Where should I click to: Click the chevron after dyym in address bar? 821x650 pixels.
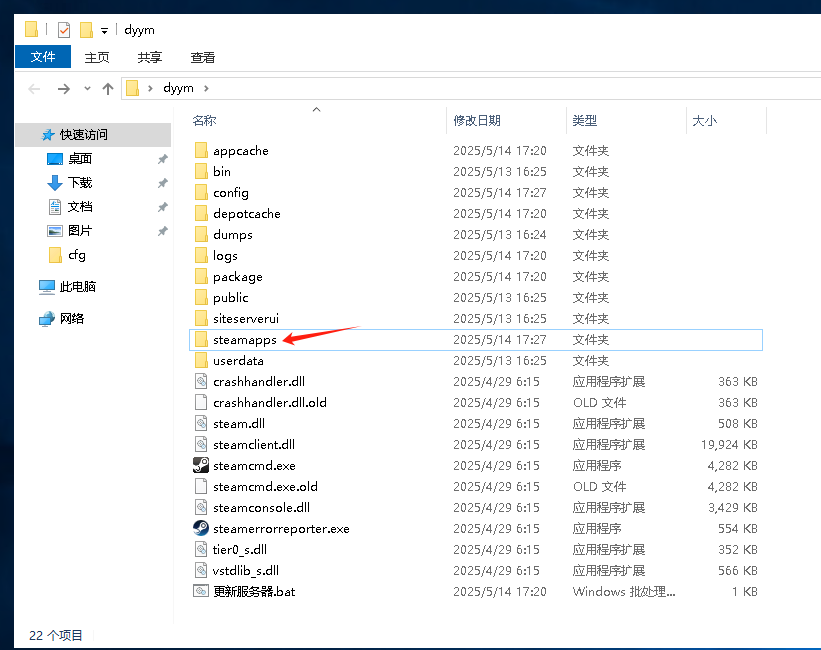click(x=206, y=89)
